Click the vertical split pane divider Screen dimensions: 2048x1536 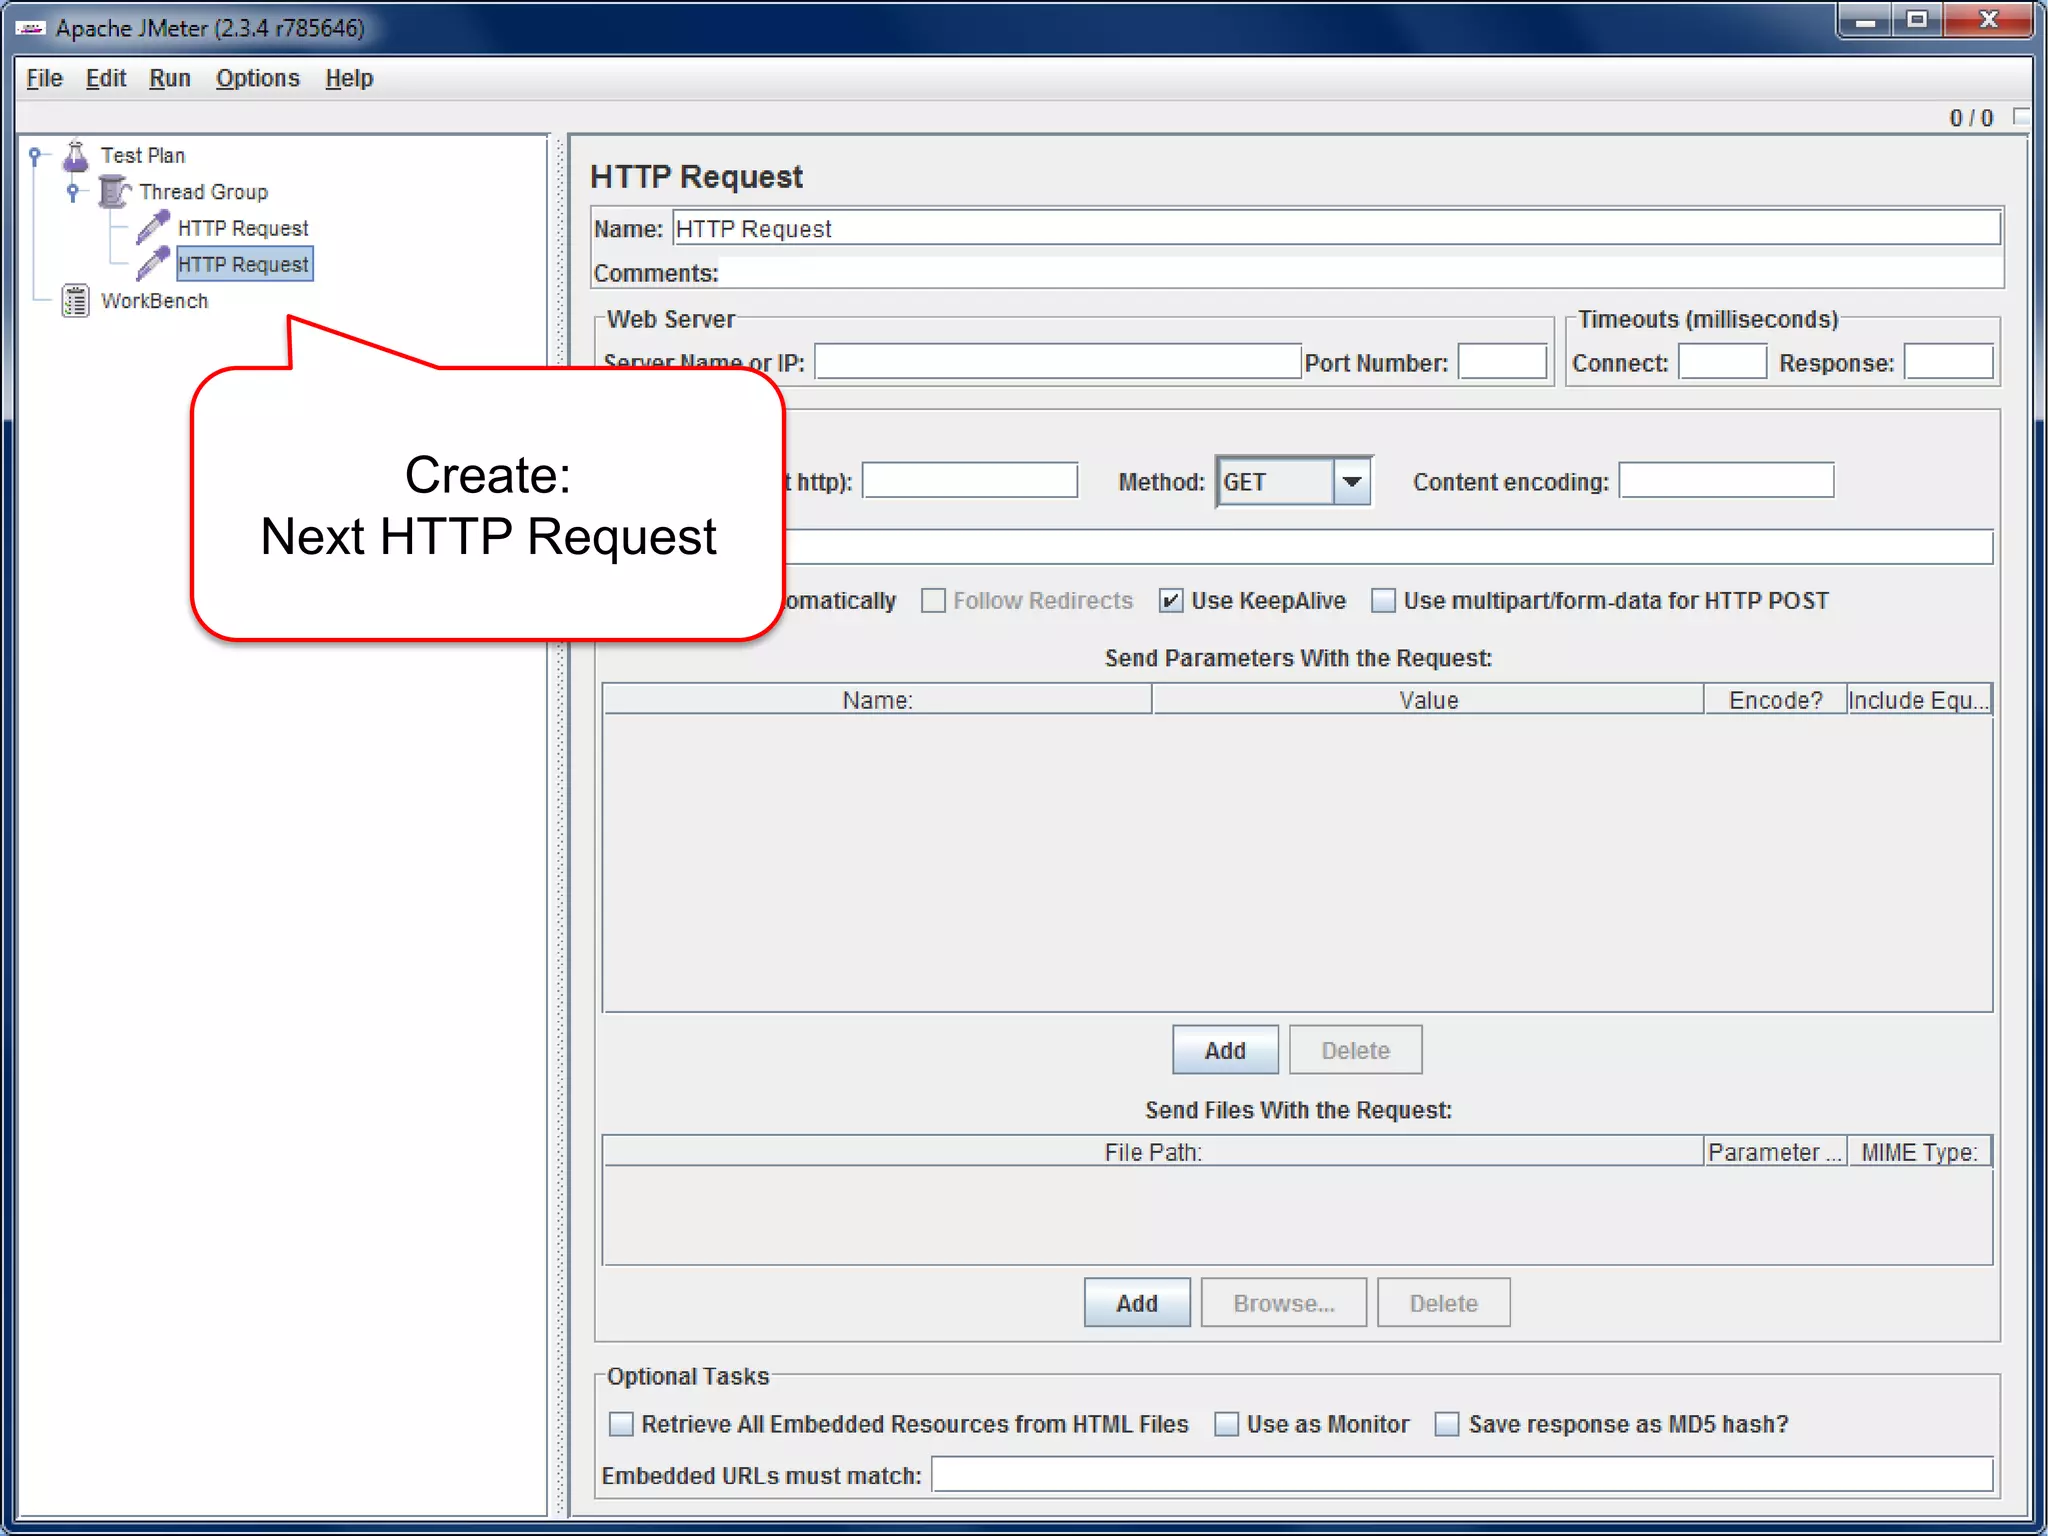561,825
